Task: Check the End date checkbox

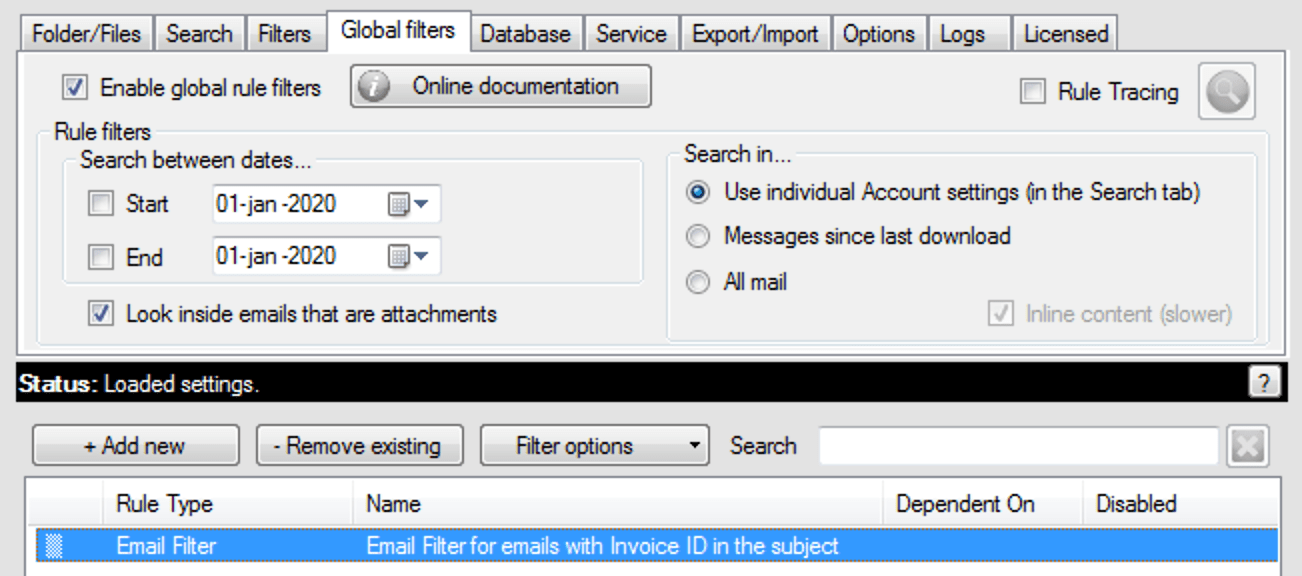Action: click(x=101, y=258)
